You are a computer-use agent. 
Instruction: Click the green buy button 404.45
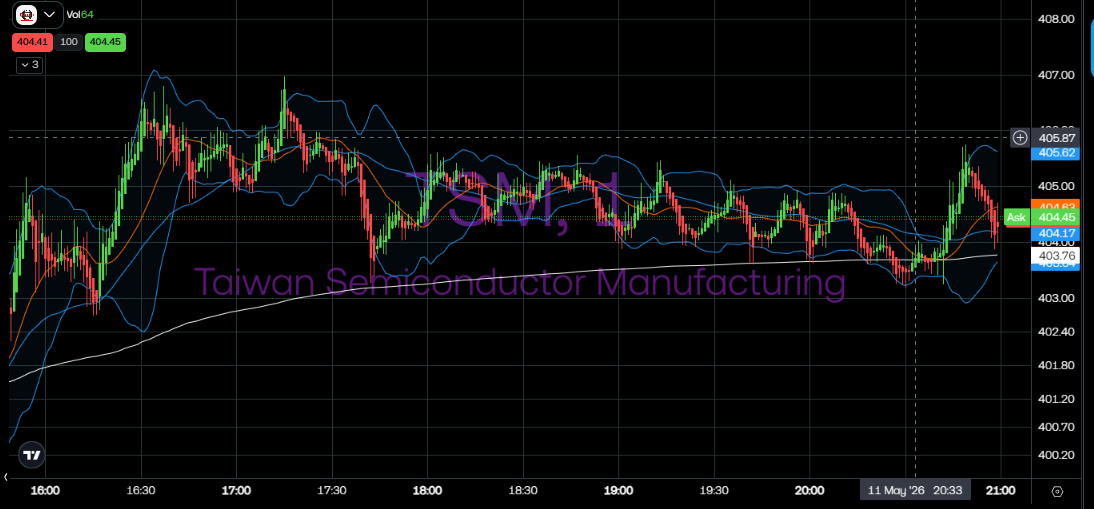point(105,42)
